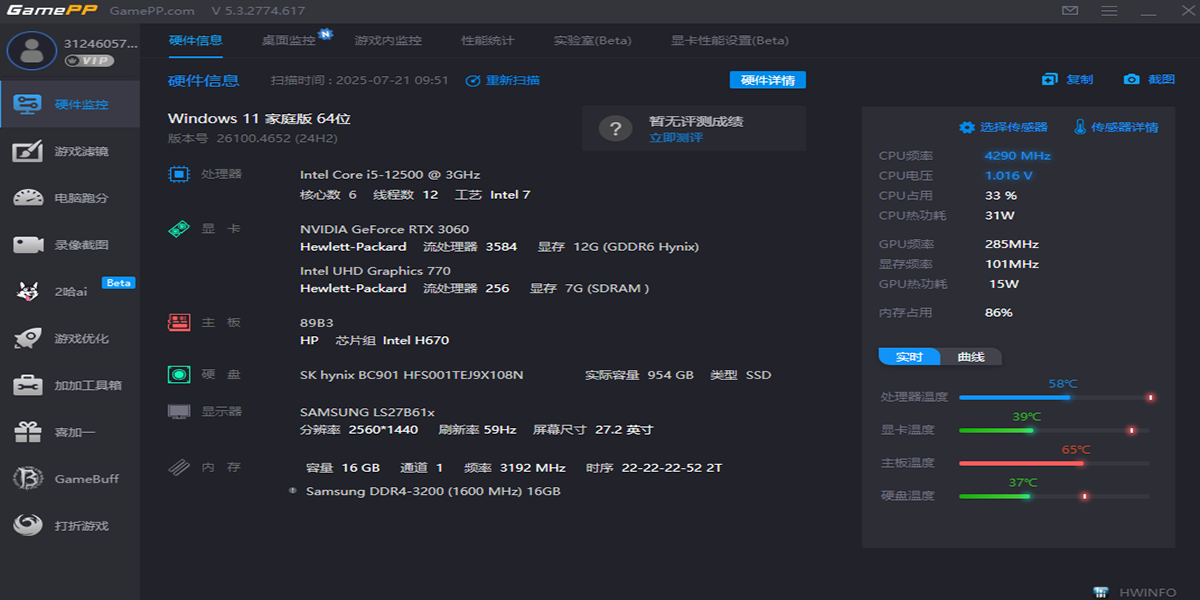Click the gear icon for 选择传感器
Image resolution: width=1200 pixels, height=600 pixels.
pos(967,127)
